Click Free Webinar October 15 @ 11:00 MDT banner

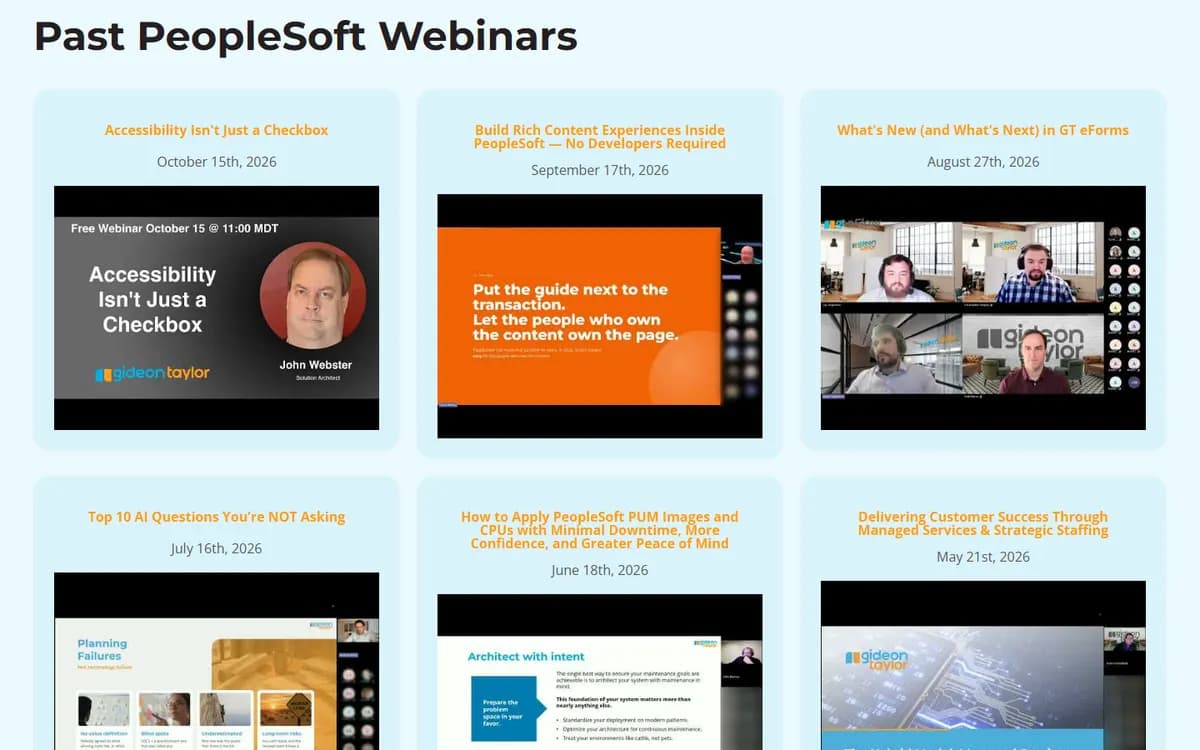click(x=175, y=228)
